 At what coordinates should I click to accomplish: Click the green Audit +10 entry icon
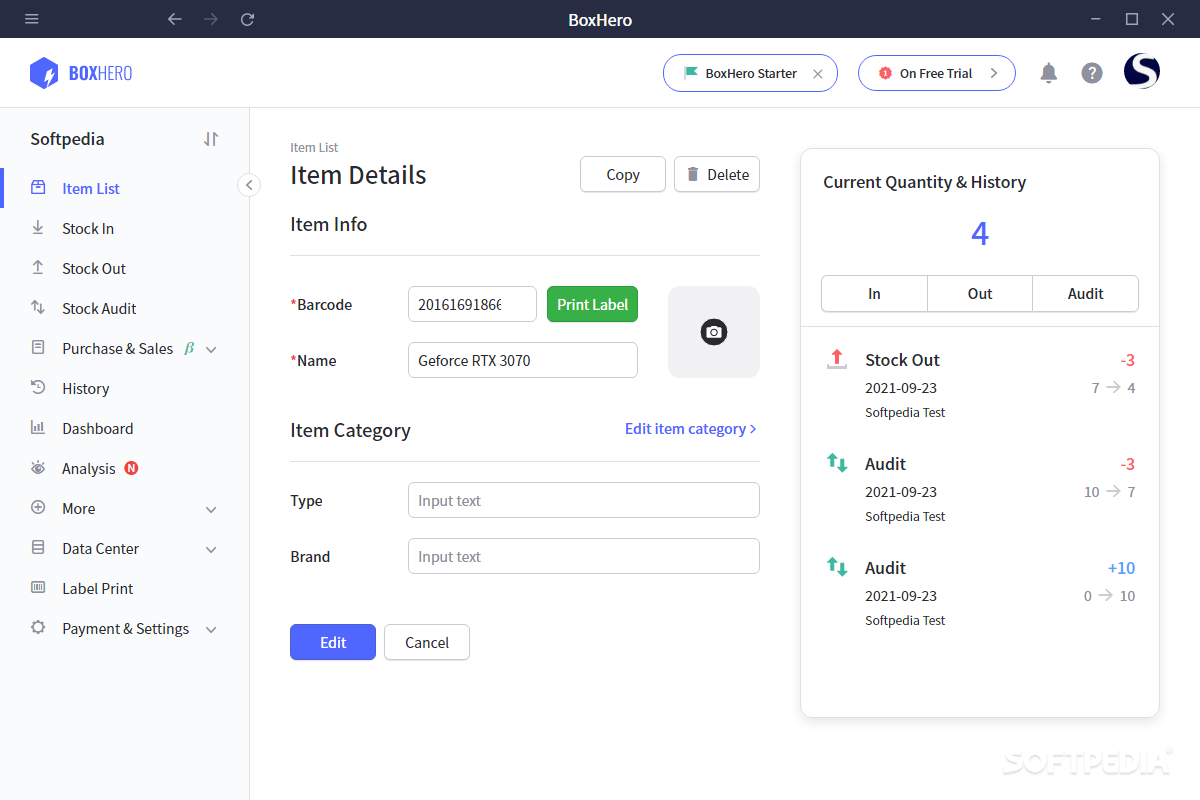click(836, 567)
